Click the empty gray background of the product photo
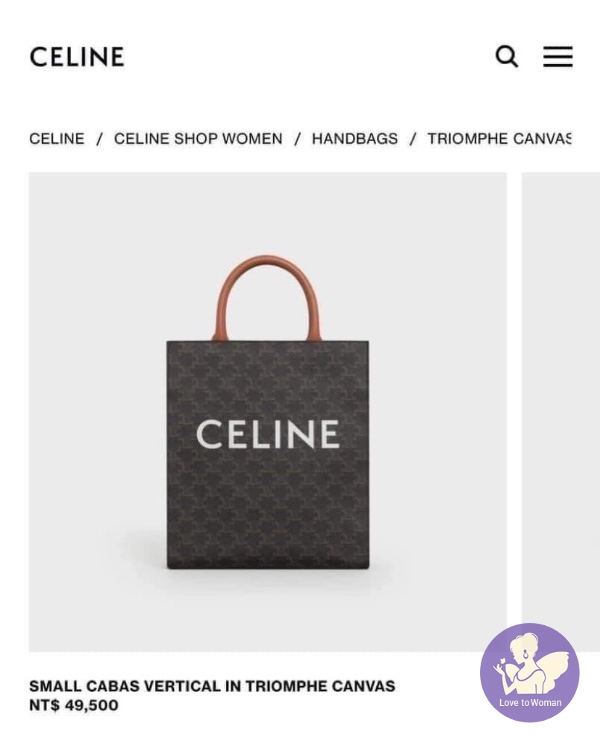600x750 pixels. click(x=96, y=287)
